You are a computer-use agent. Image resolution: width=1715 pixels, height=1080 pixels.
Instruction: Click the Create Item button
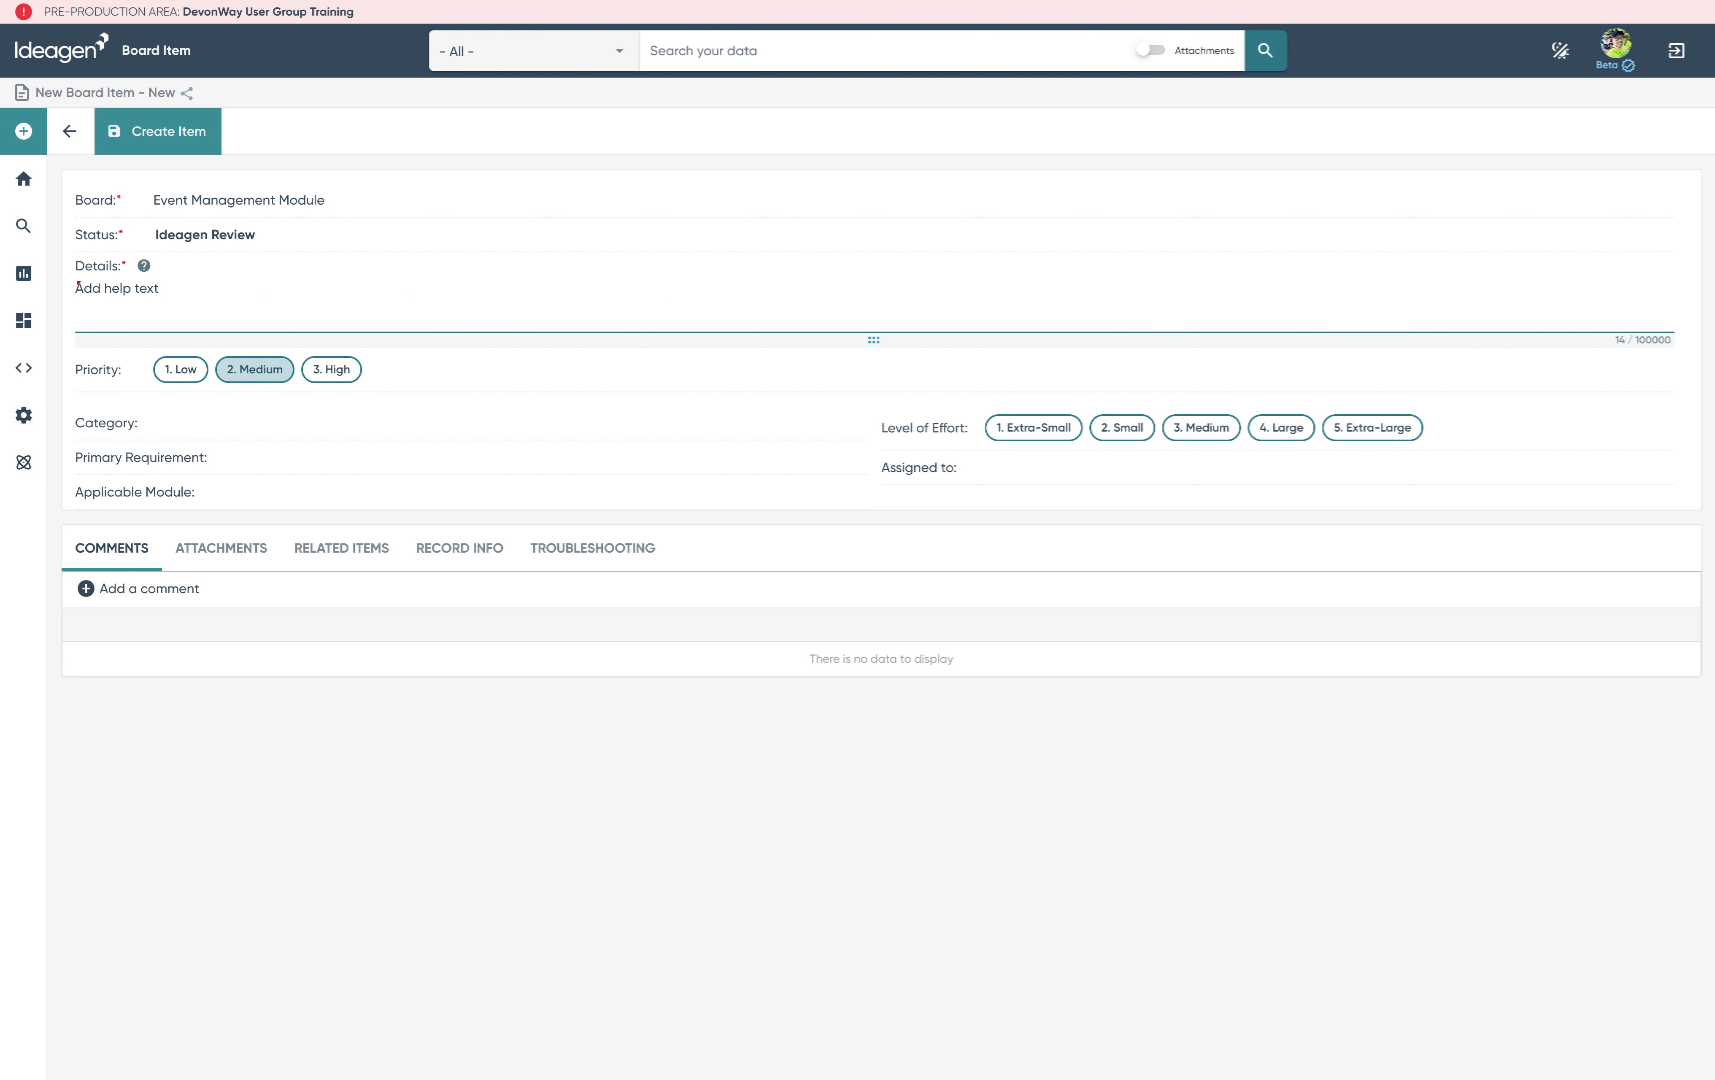[158, 131]
